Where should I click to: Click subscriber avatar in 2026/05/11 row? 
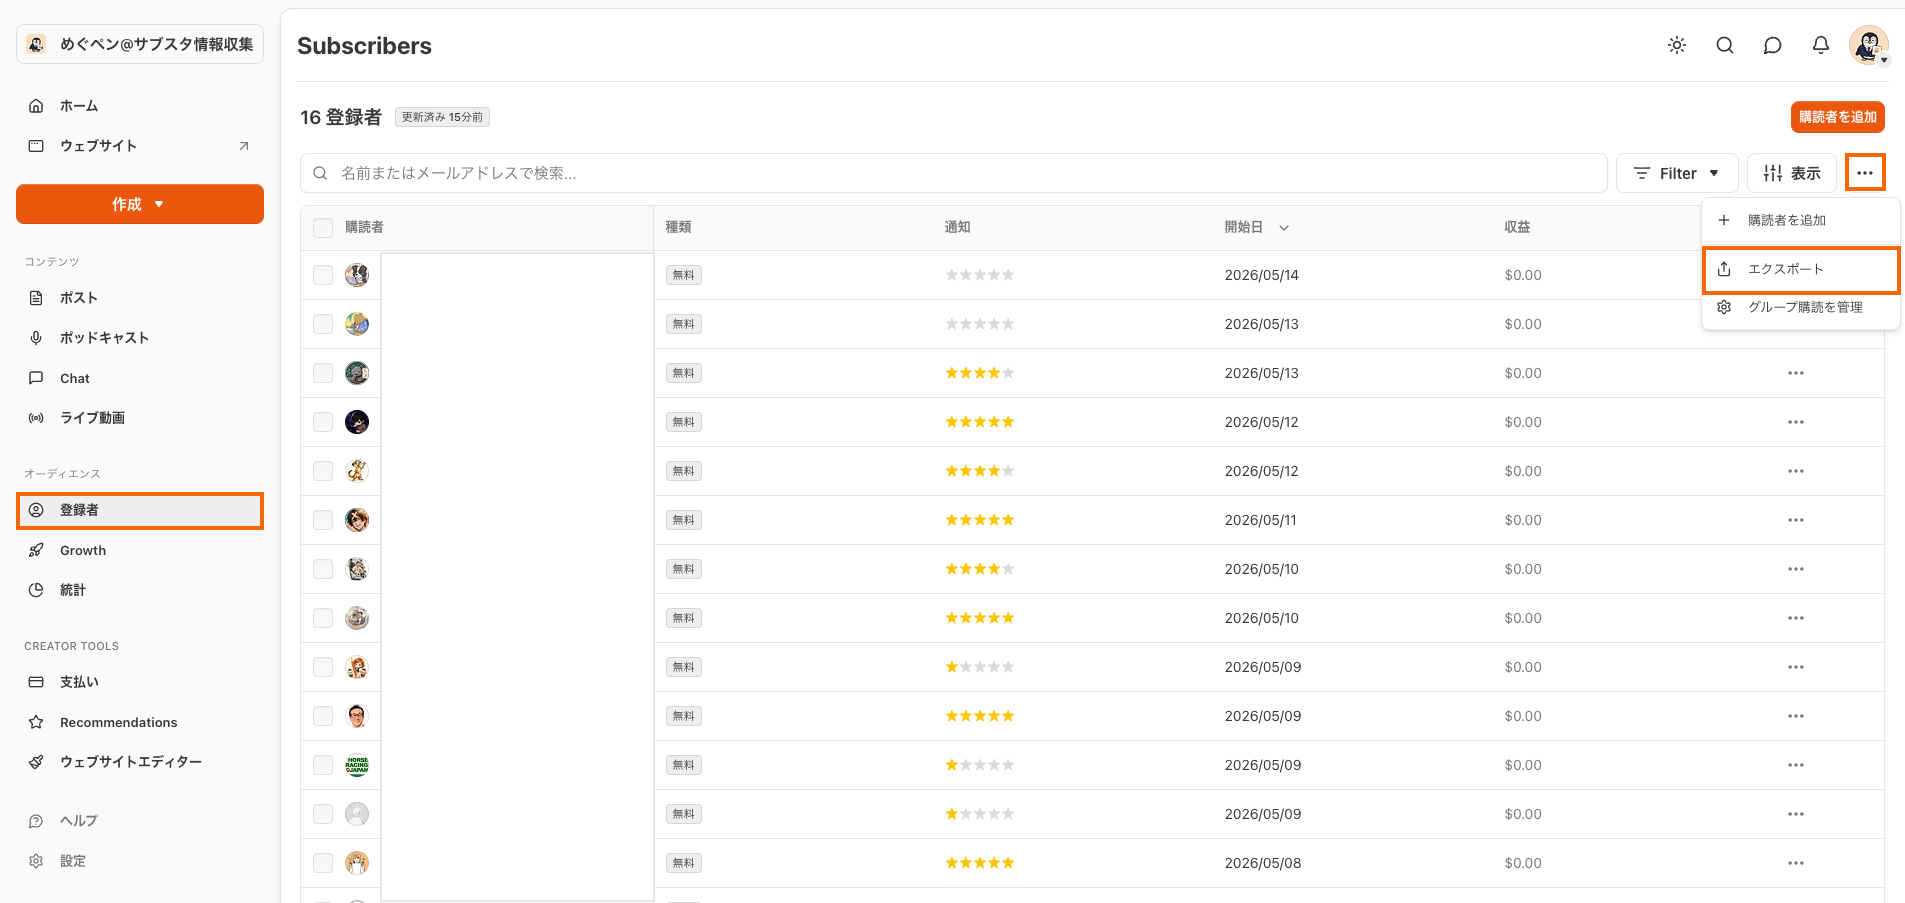[357, 520]
